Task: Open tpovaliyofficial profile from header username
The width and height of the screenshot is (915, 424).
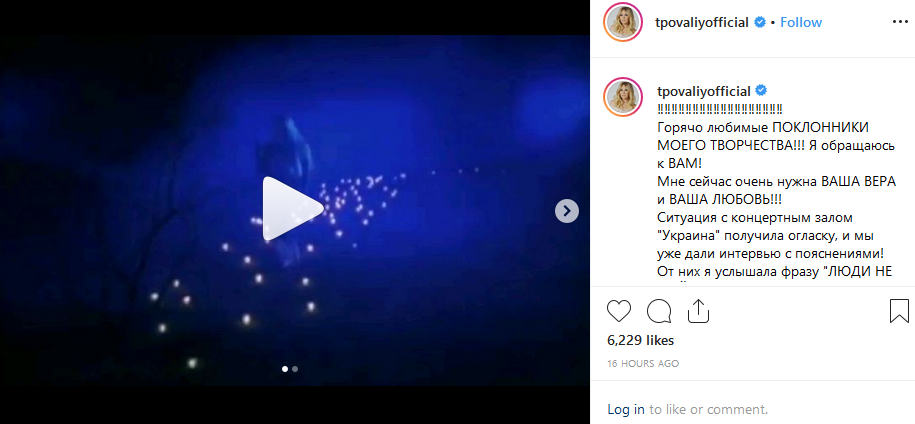Action: tap(703, 23)
